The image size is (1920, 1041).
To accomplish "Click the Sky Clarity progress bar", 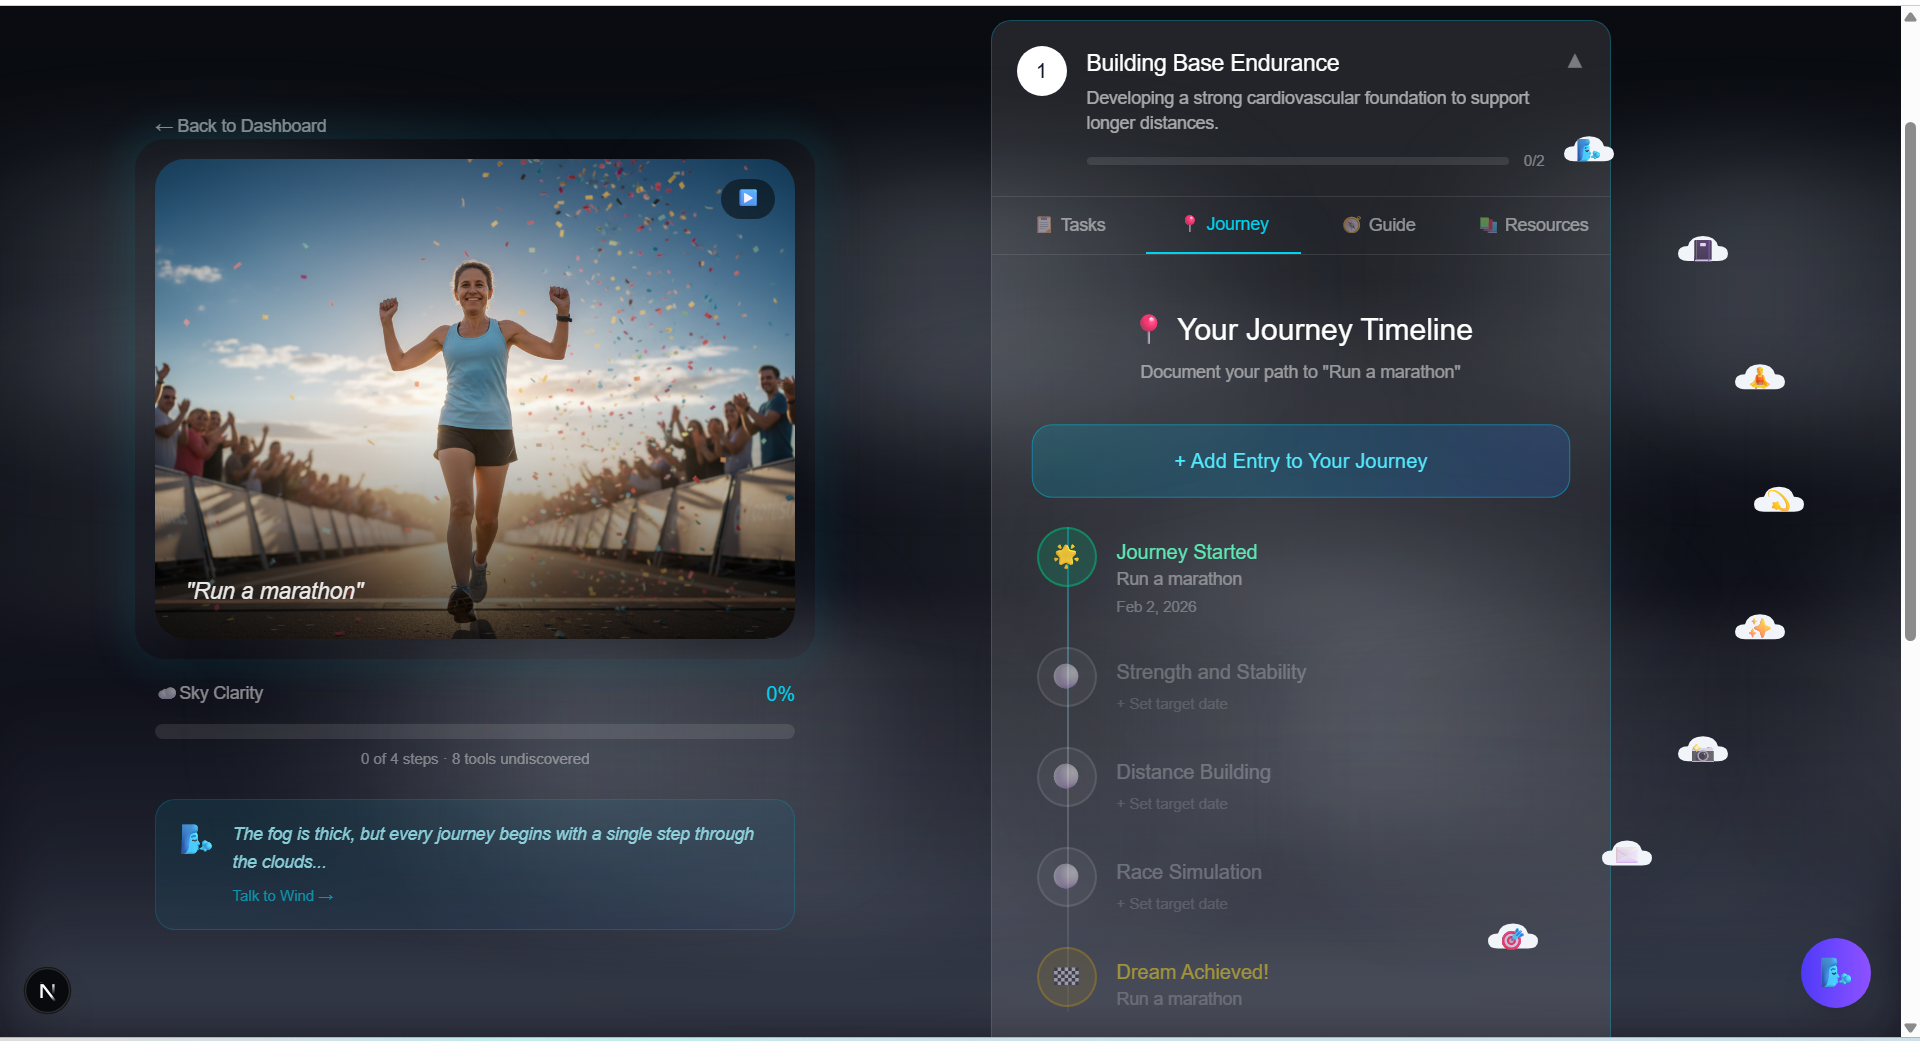I will 474,731.
